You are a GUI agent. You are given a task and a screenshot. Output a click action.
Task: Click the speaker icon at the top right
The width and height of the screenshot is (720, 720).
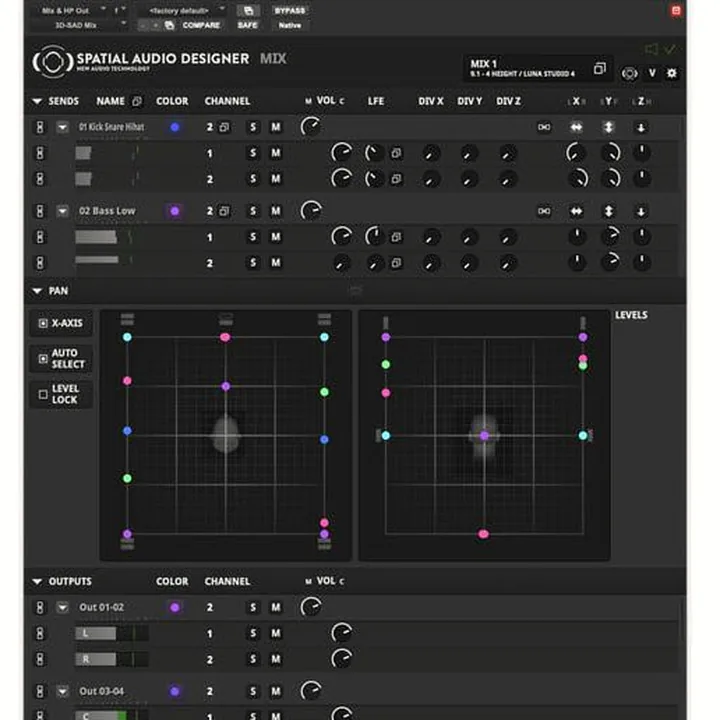click(651, 49)
